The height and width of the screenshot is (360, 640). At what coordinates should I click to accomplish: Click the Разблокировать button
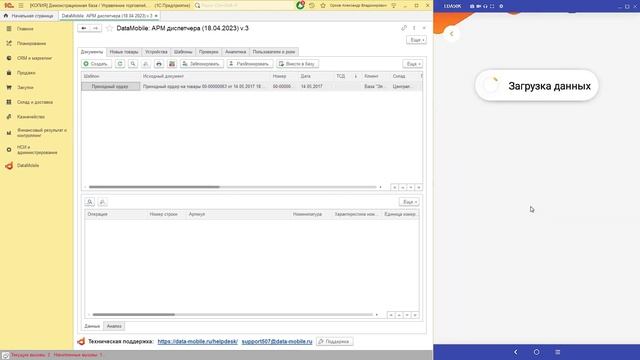pos(250,64)
